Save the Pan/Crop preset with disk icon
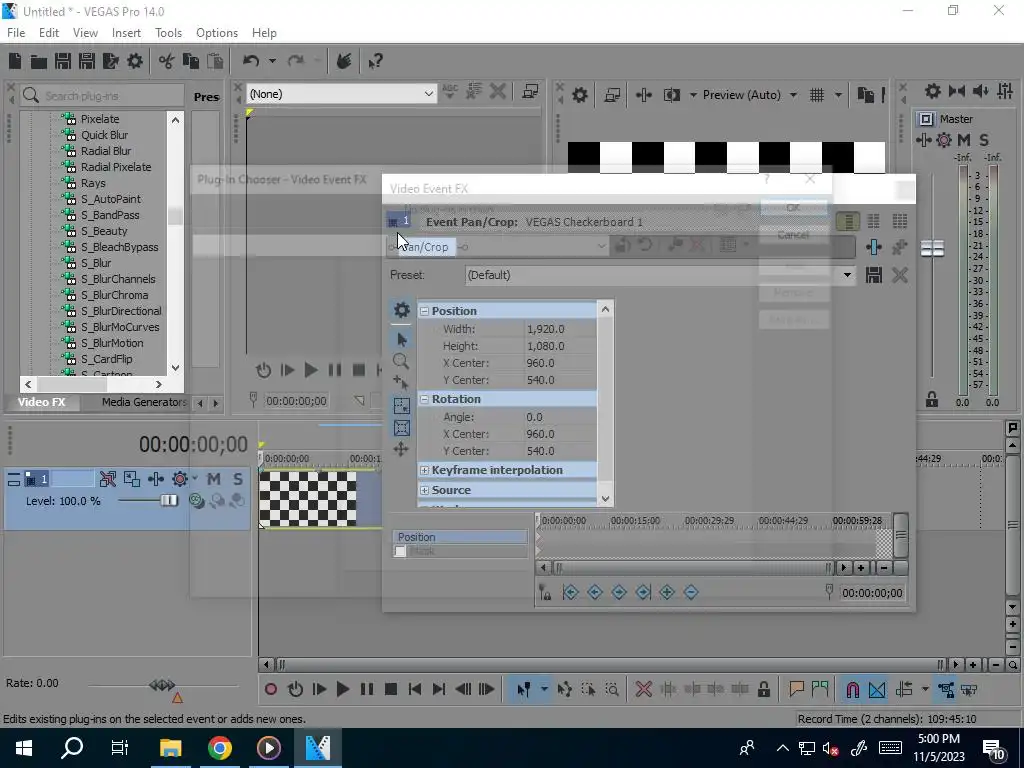The image size is (1024, 768). click(874, 275)
